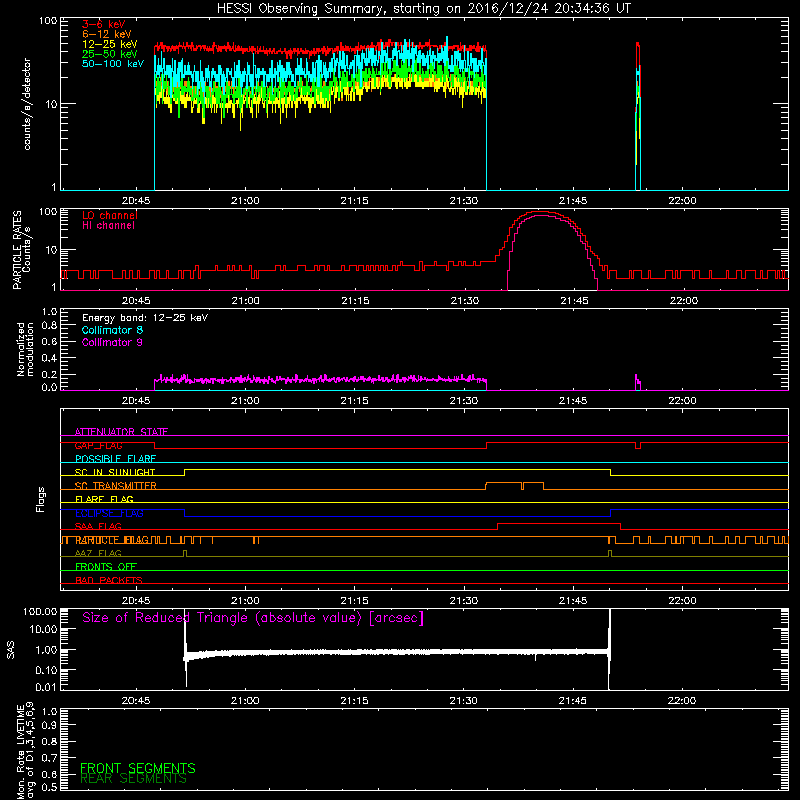The width and height of the screenshot is (800, 800).
Task: Click the HESSI Observing Summary title text
Action: click(423, 9)
